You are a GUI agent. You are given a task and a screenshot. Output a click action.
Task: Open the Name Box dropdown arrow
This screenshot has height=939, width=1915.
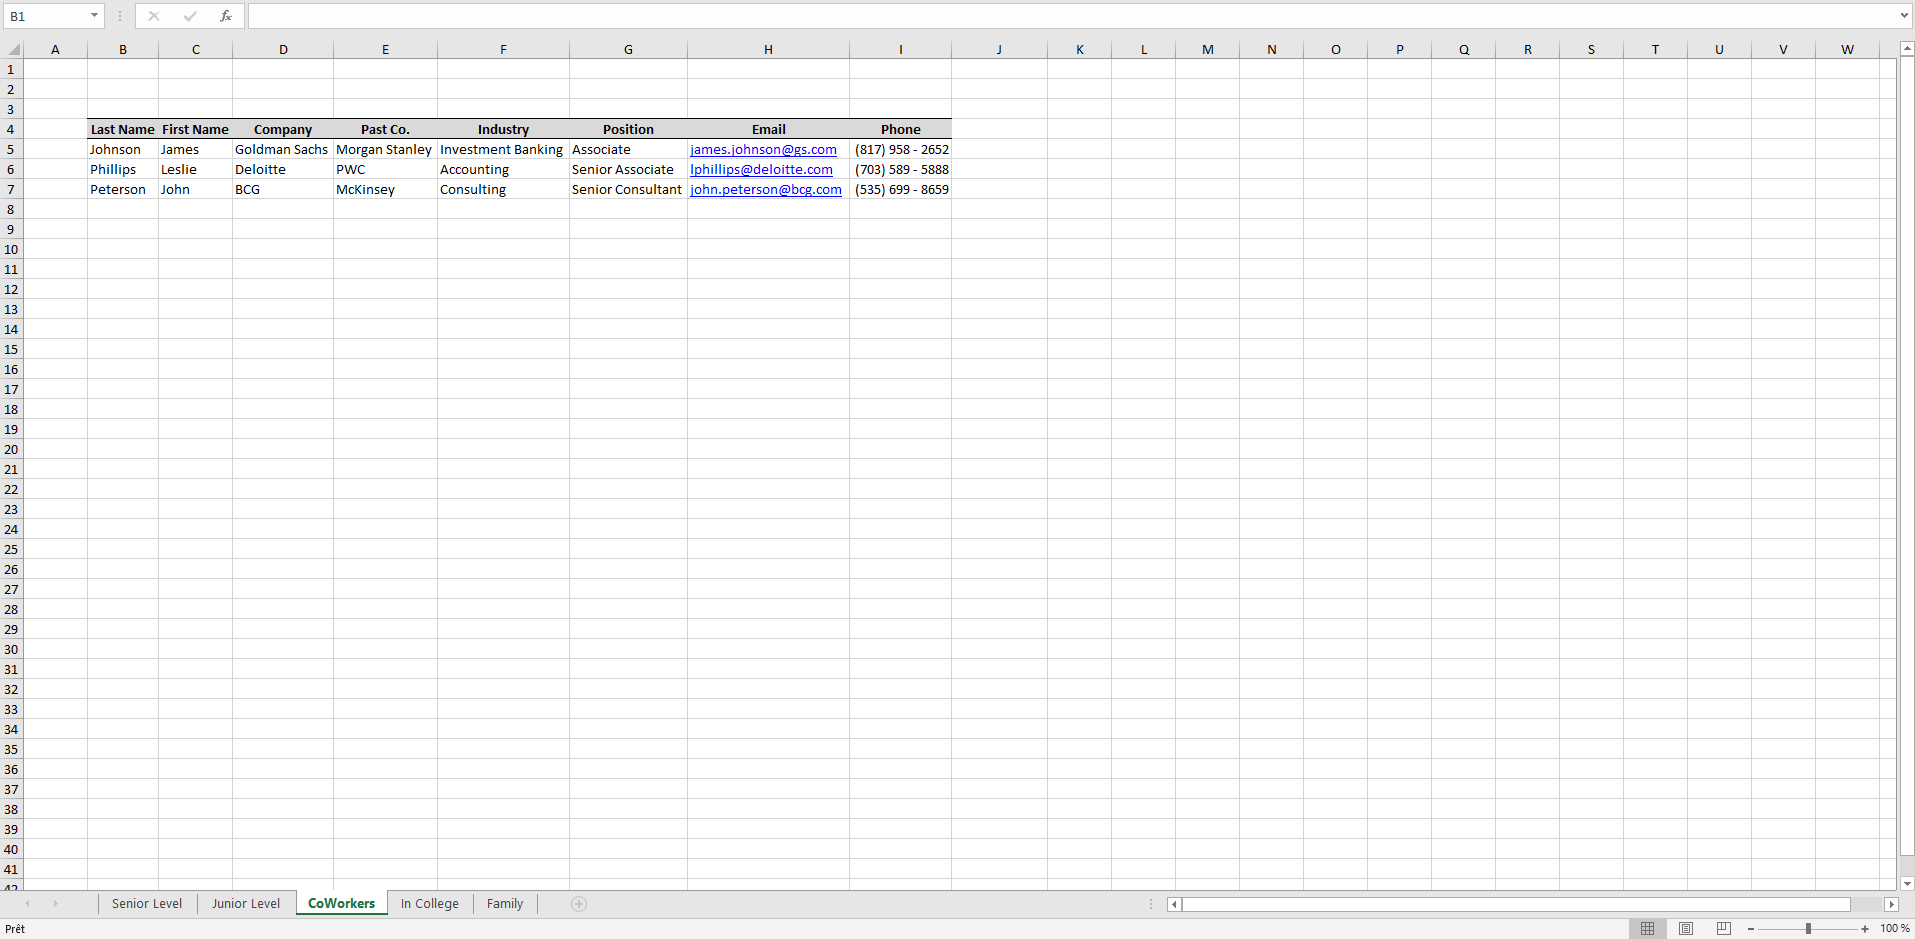(x=94, y=16)
